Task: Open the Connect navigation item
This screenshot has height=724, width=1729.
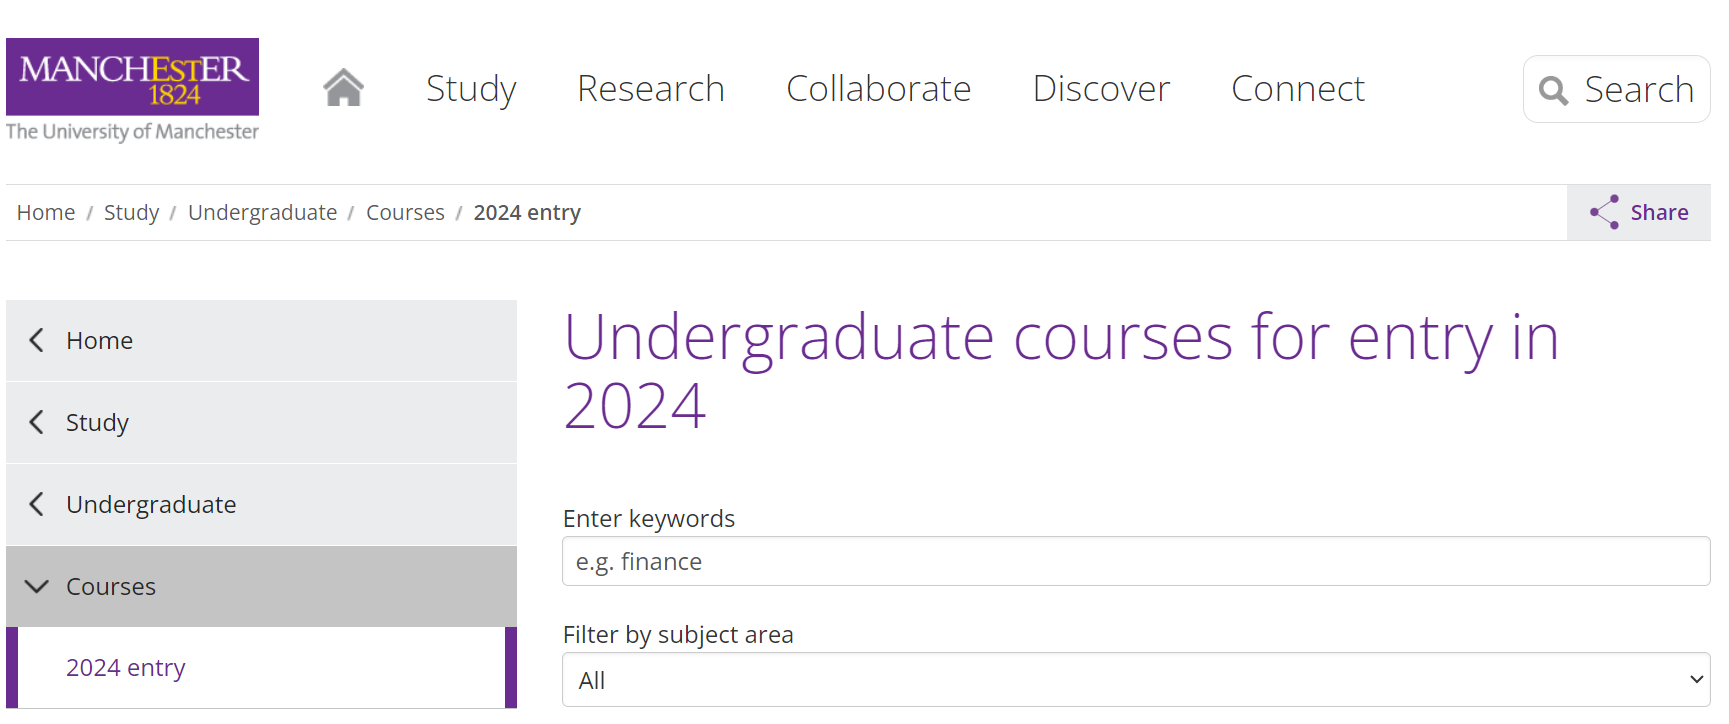Action: coord(1297,89)
